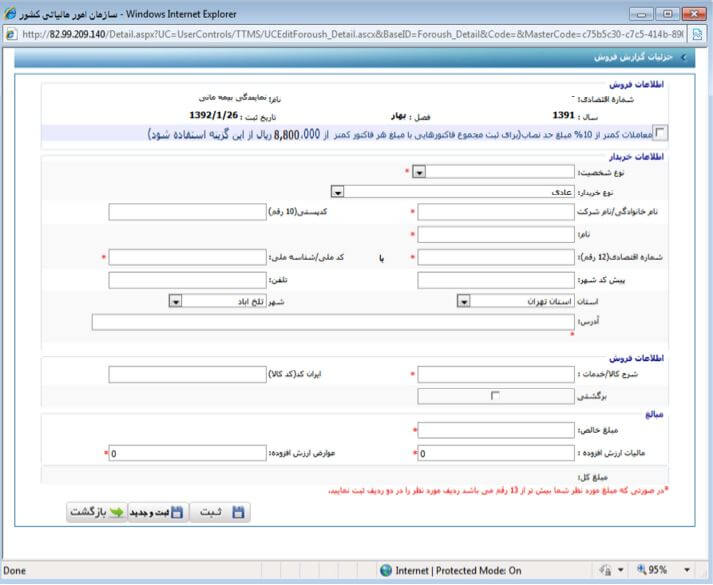Open the استان dropdown set to استان تهران

(463, 301)
